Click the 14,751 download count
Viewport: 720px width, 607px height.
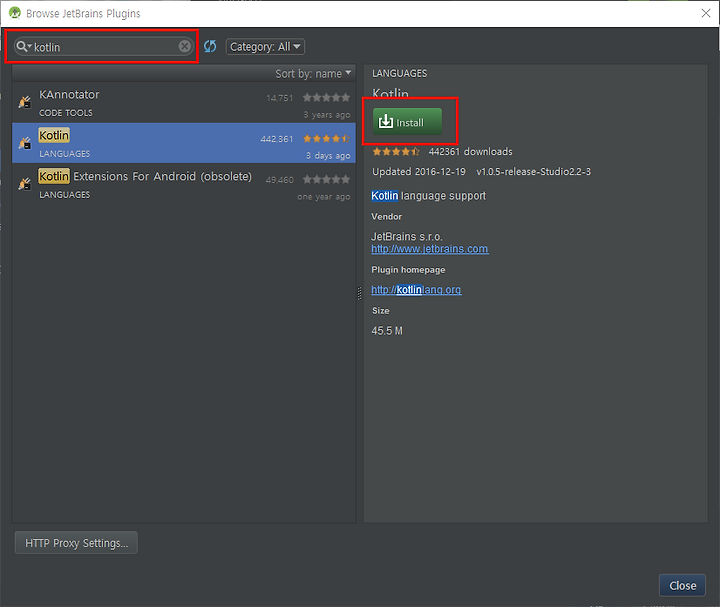[279, 98]
